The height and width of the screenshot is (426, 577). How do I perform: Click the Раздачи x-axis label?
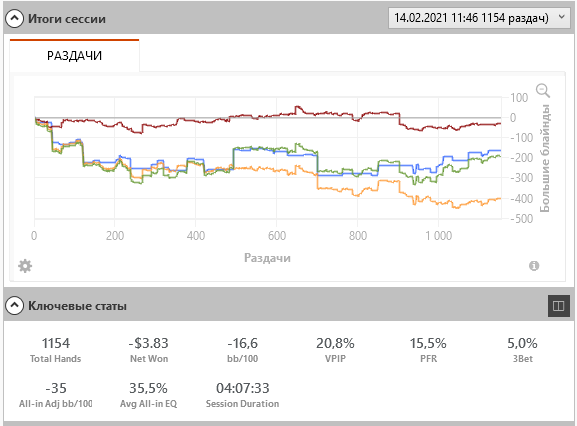[x=268, y=258]
